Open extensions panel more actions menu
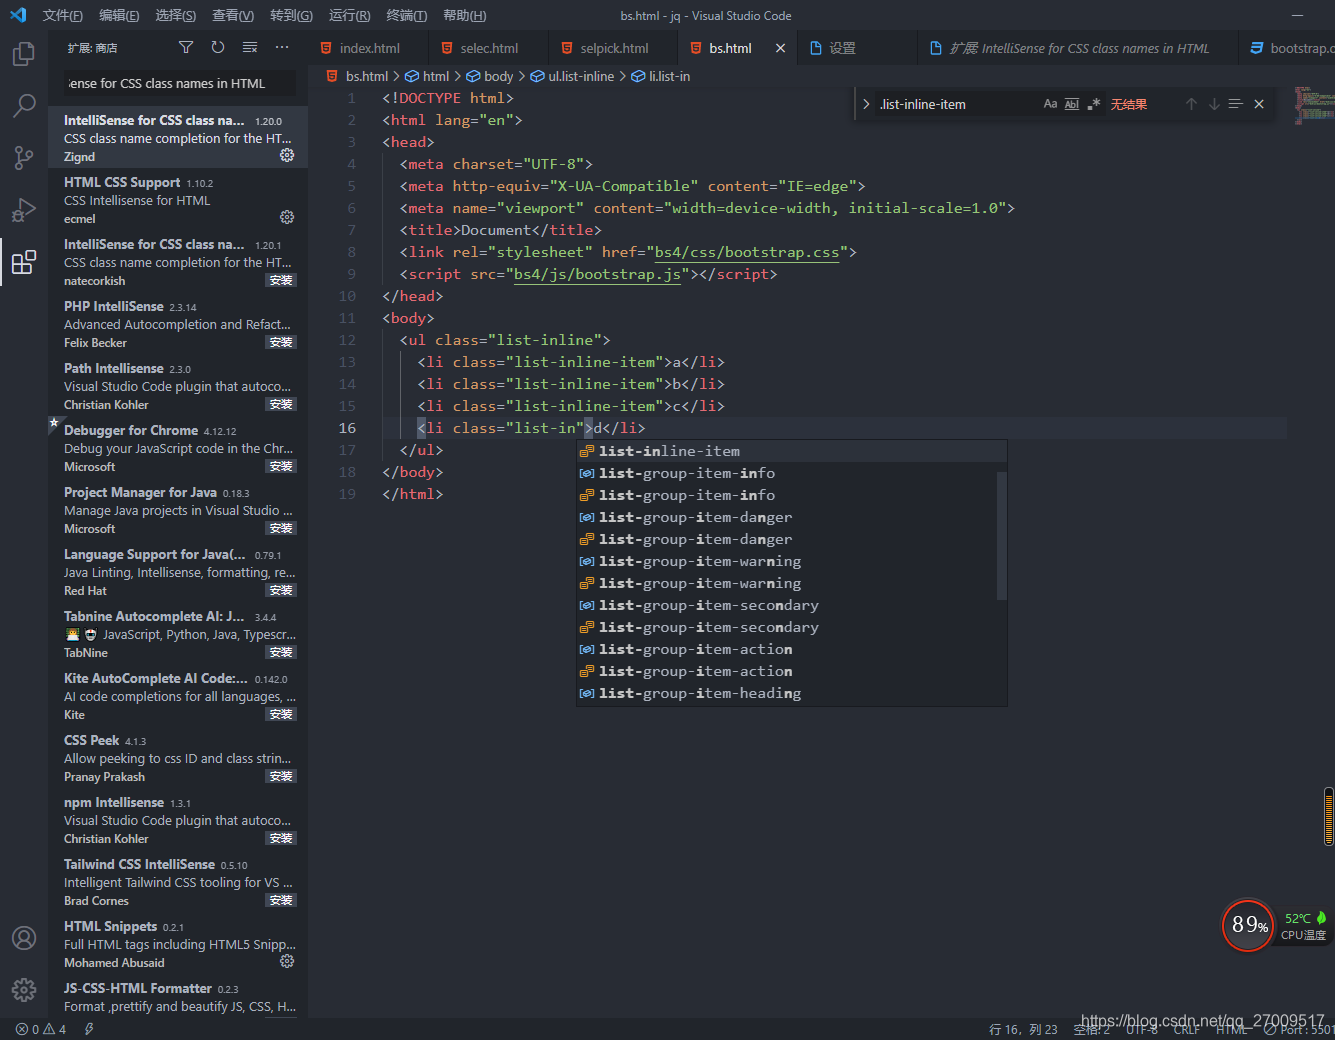 coord(282,47)
